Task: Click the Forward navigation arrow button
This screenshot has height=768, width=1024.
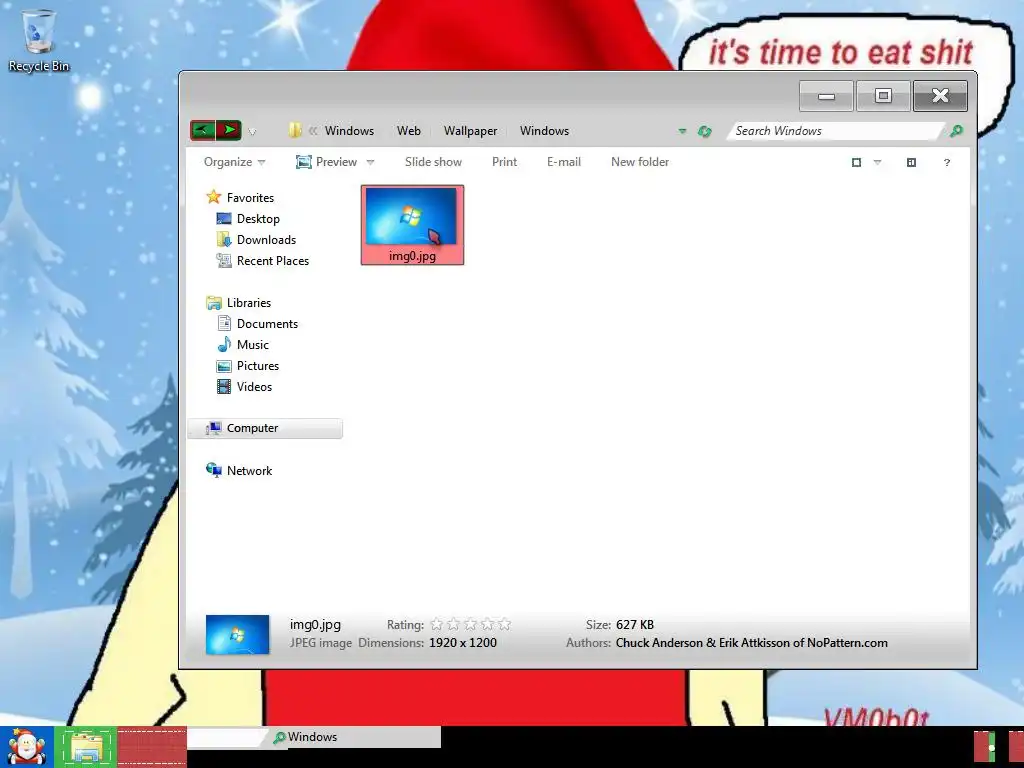Action: tap(229, 130)
